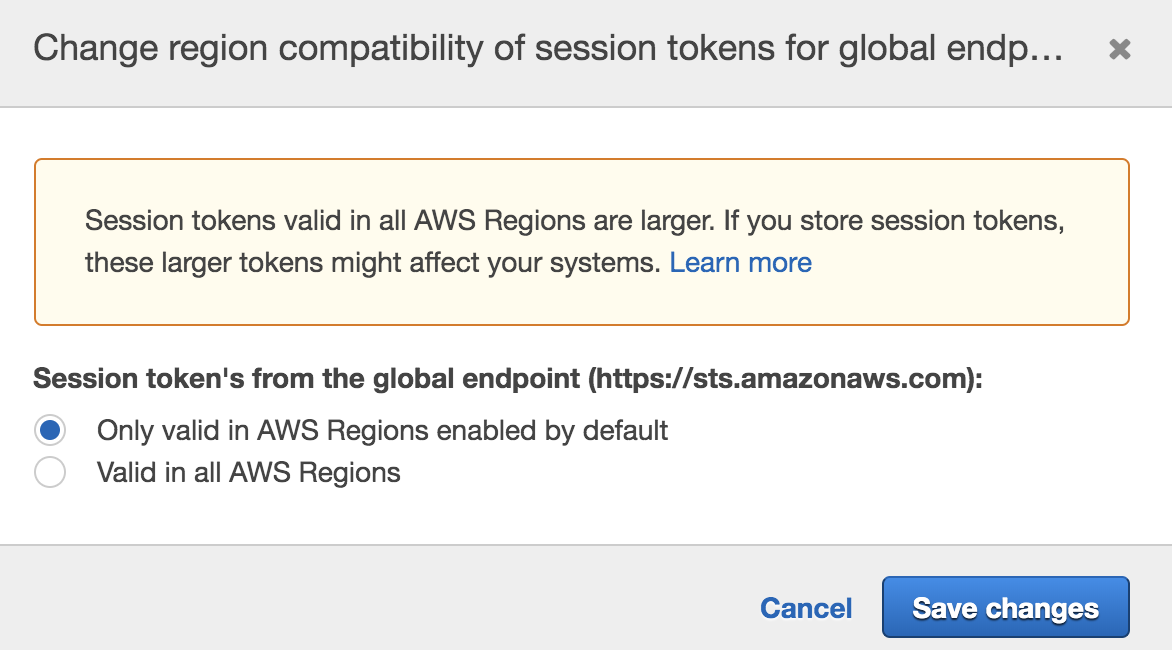The height and width of the screenshot is (650, 1172).
Task: Cancel the session token change
Action: click(x=806, y=608)
